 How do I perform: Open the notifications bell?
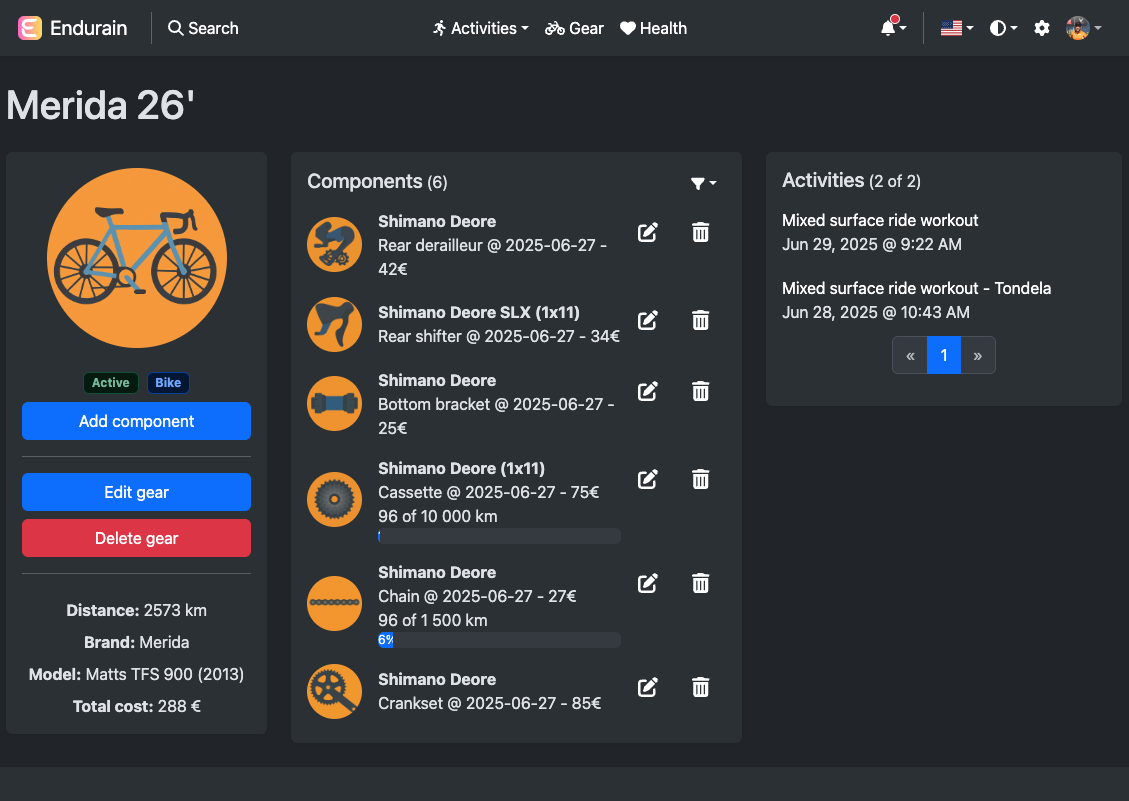click(x=888, y=28)
